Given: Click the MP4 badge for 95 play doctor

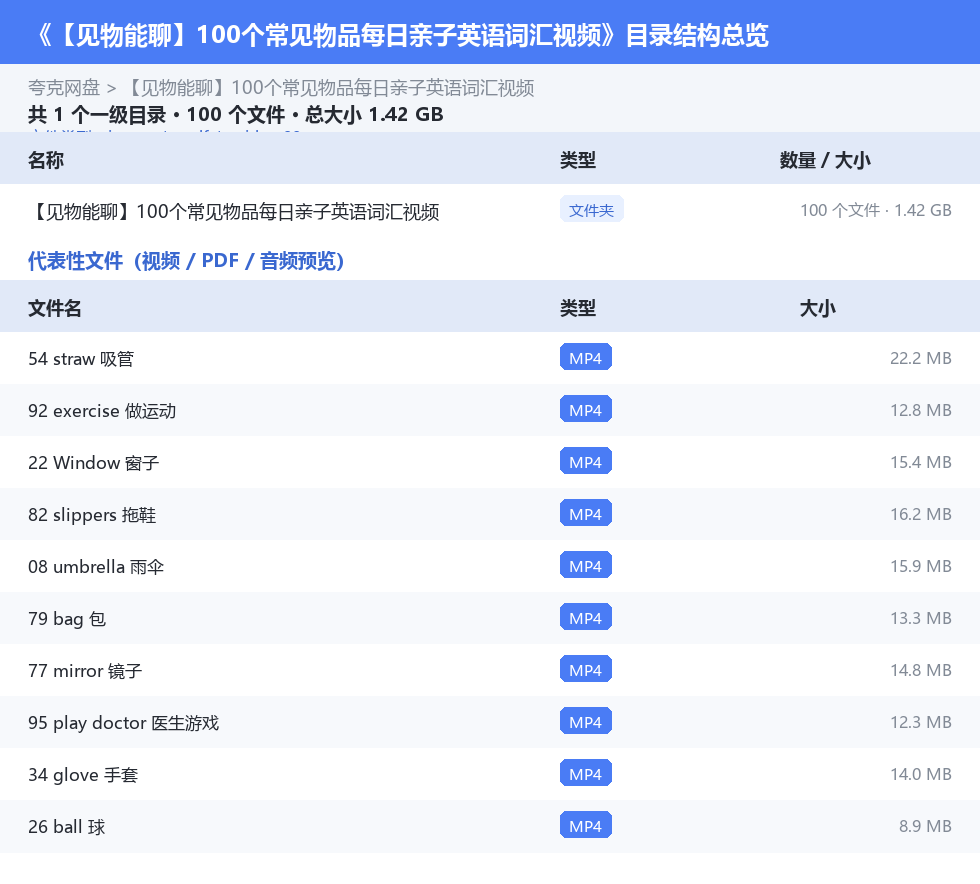Looking at the screenshot, I should tap(586, 721).
